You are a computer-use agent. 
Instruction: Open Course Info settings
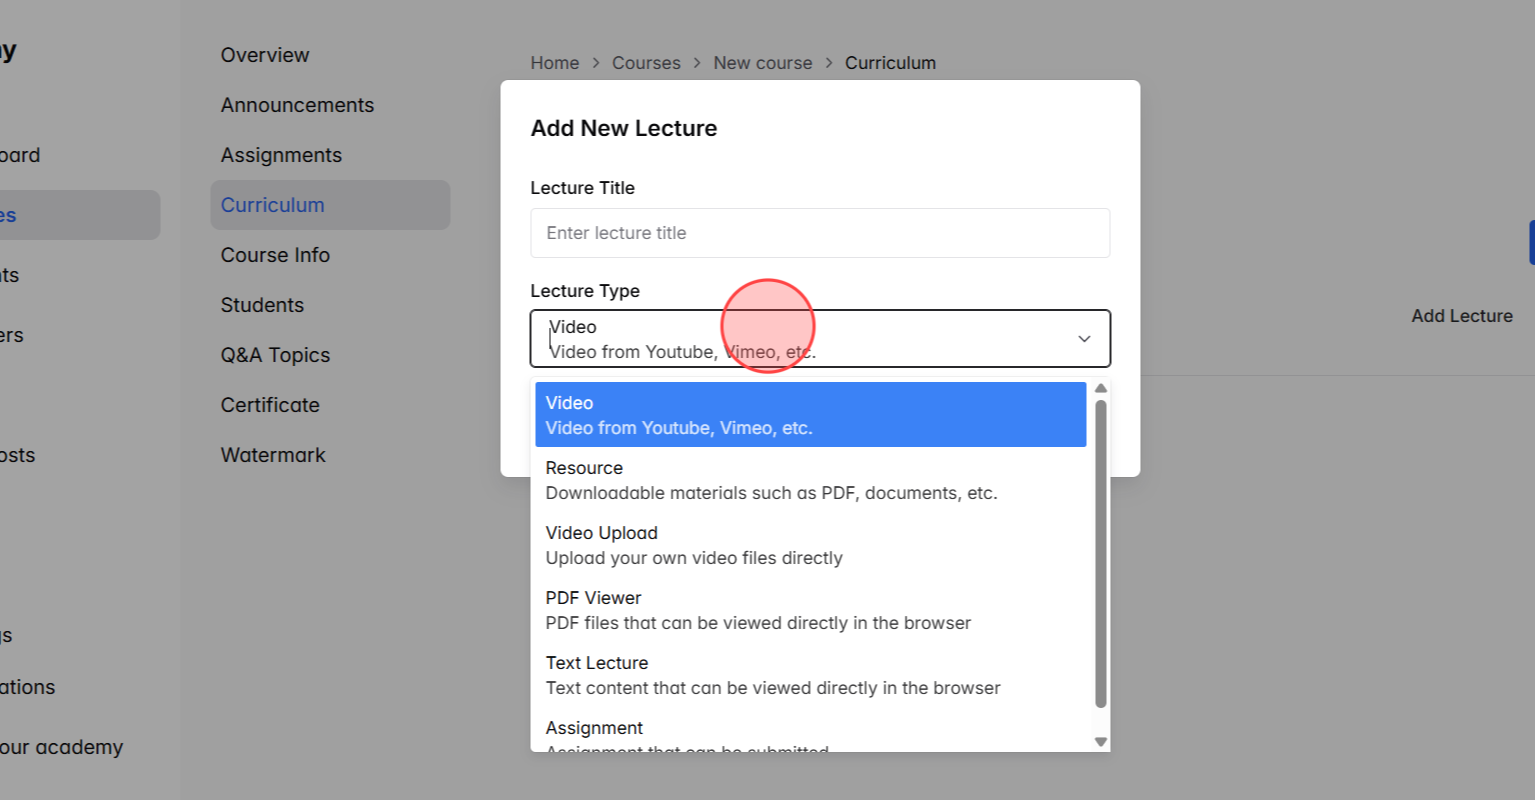tap(275, 254)
